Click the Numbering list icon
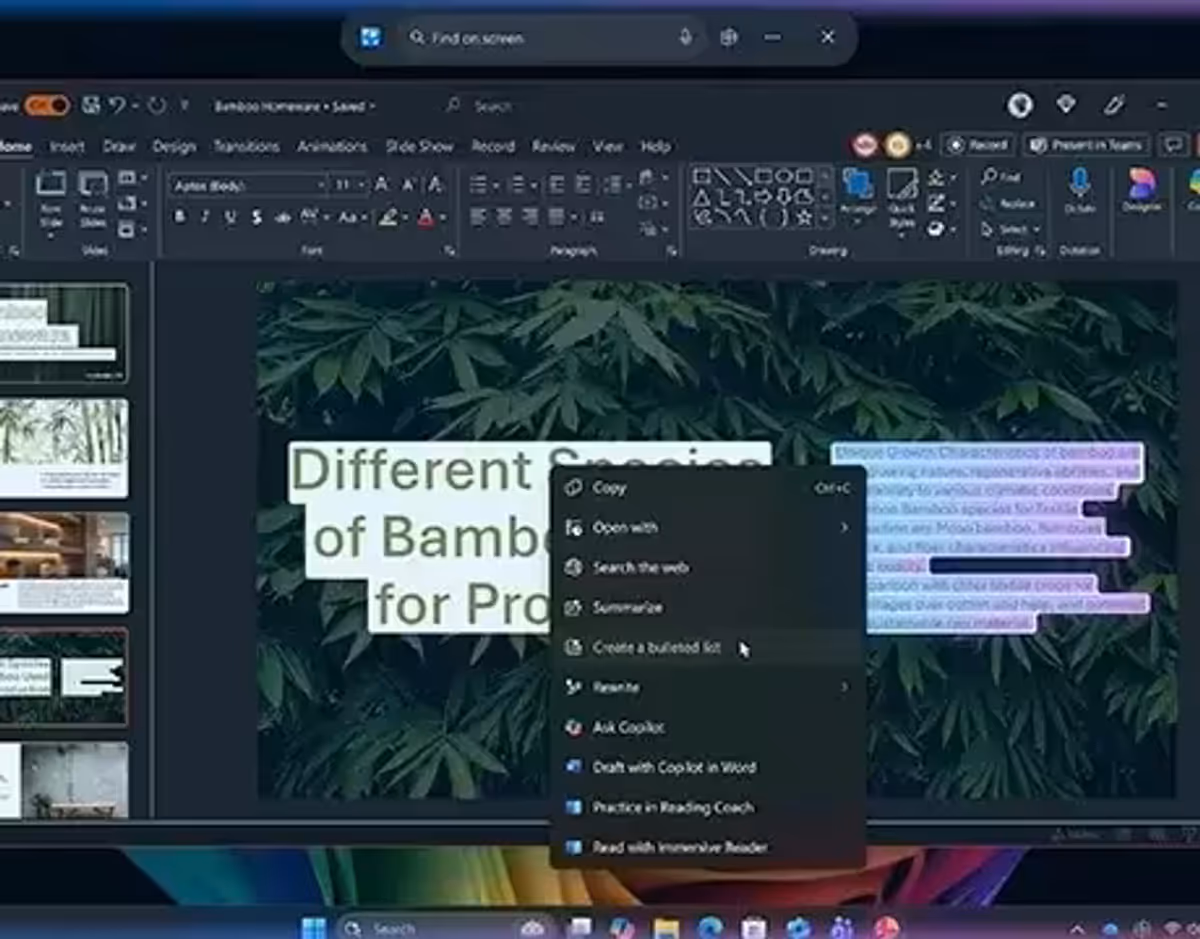 tap(516, 185)
